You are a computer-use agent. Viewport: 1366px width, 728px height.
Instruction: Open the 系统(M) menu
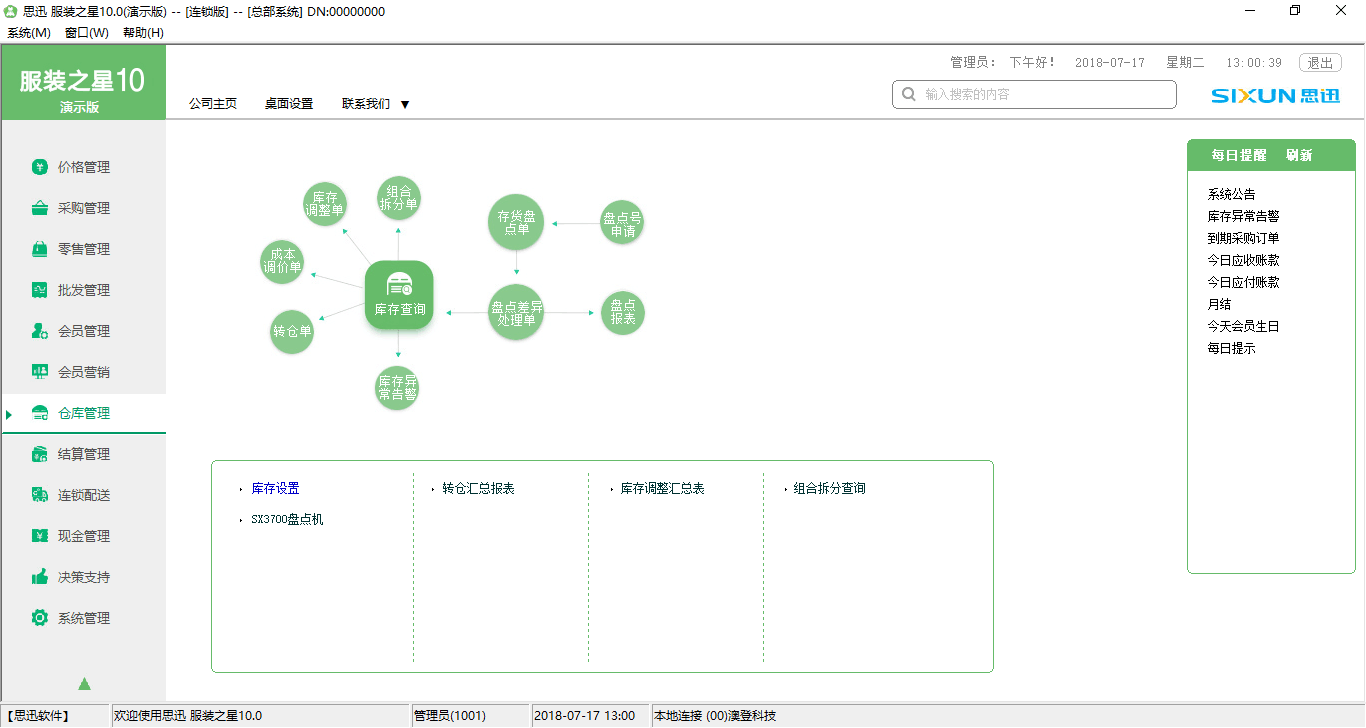28,32
